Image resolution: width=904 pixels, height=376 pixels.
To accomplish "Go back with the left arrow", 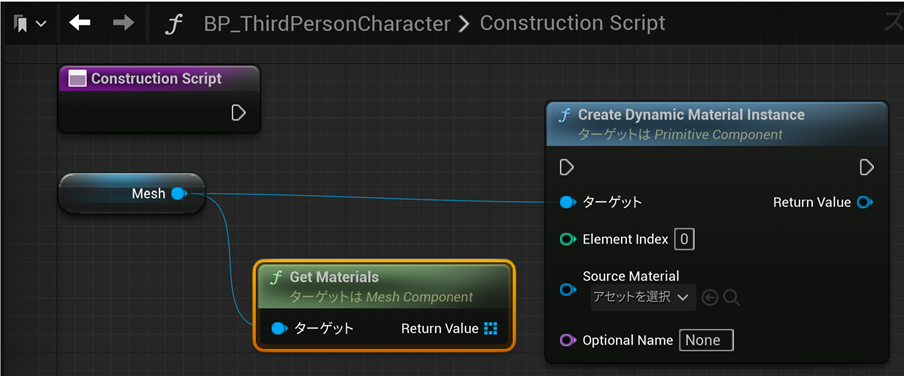I will point(80,23).
